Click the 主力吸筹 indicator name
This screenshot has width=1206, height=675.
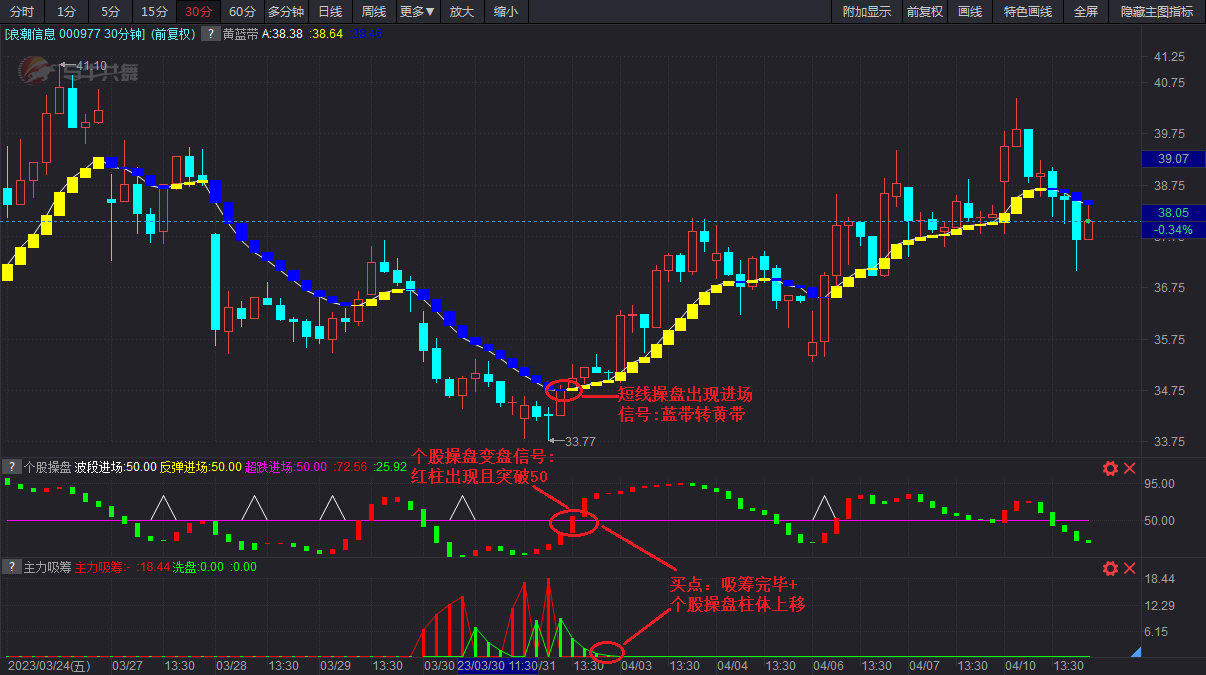(47, 567)
